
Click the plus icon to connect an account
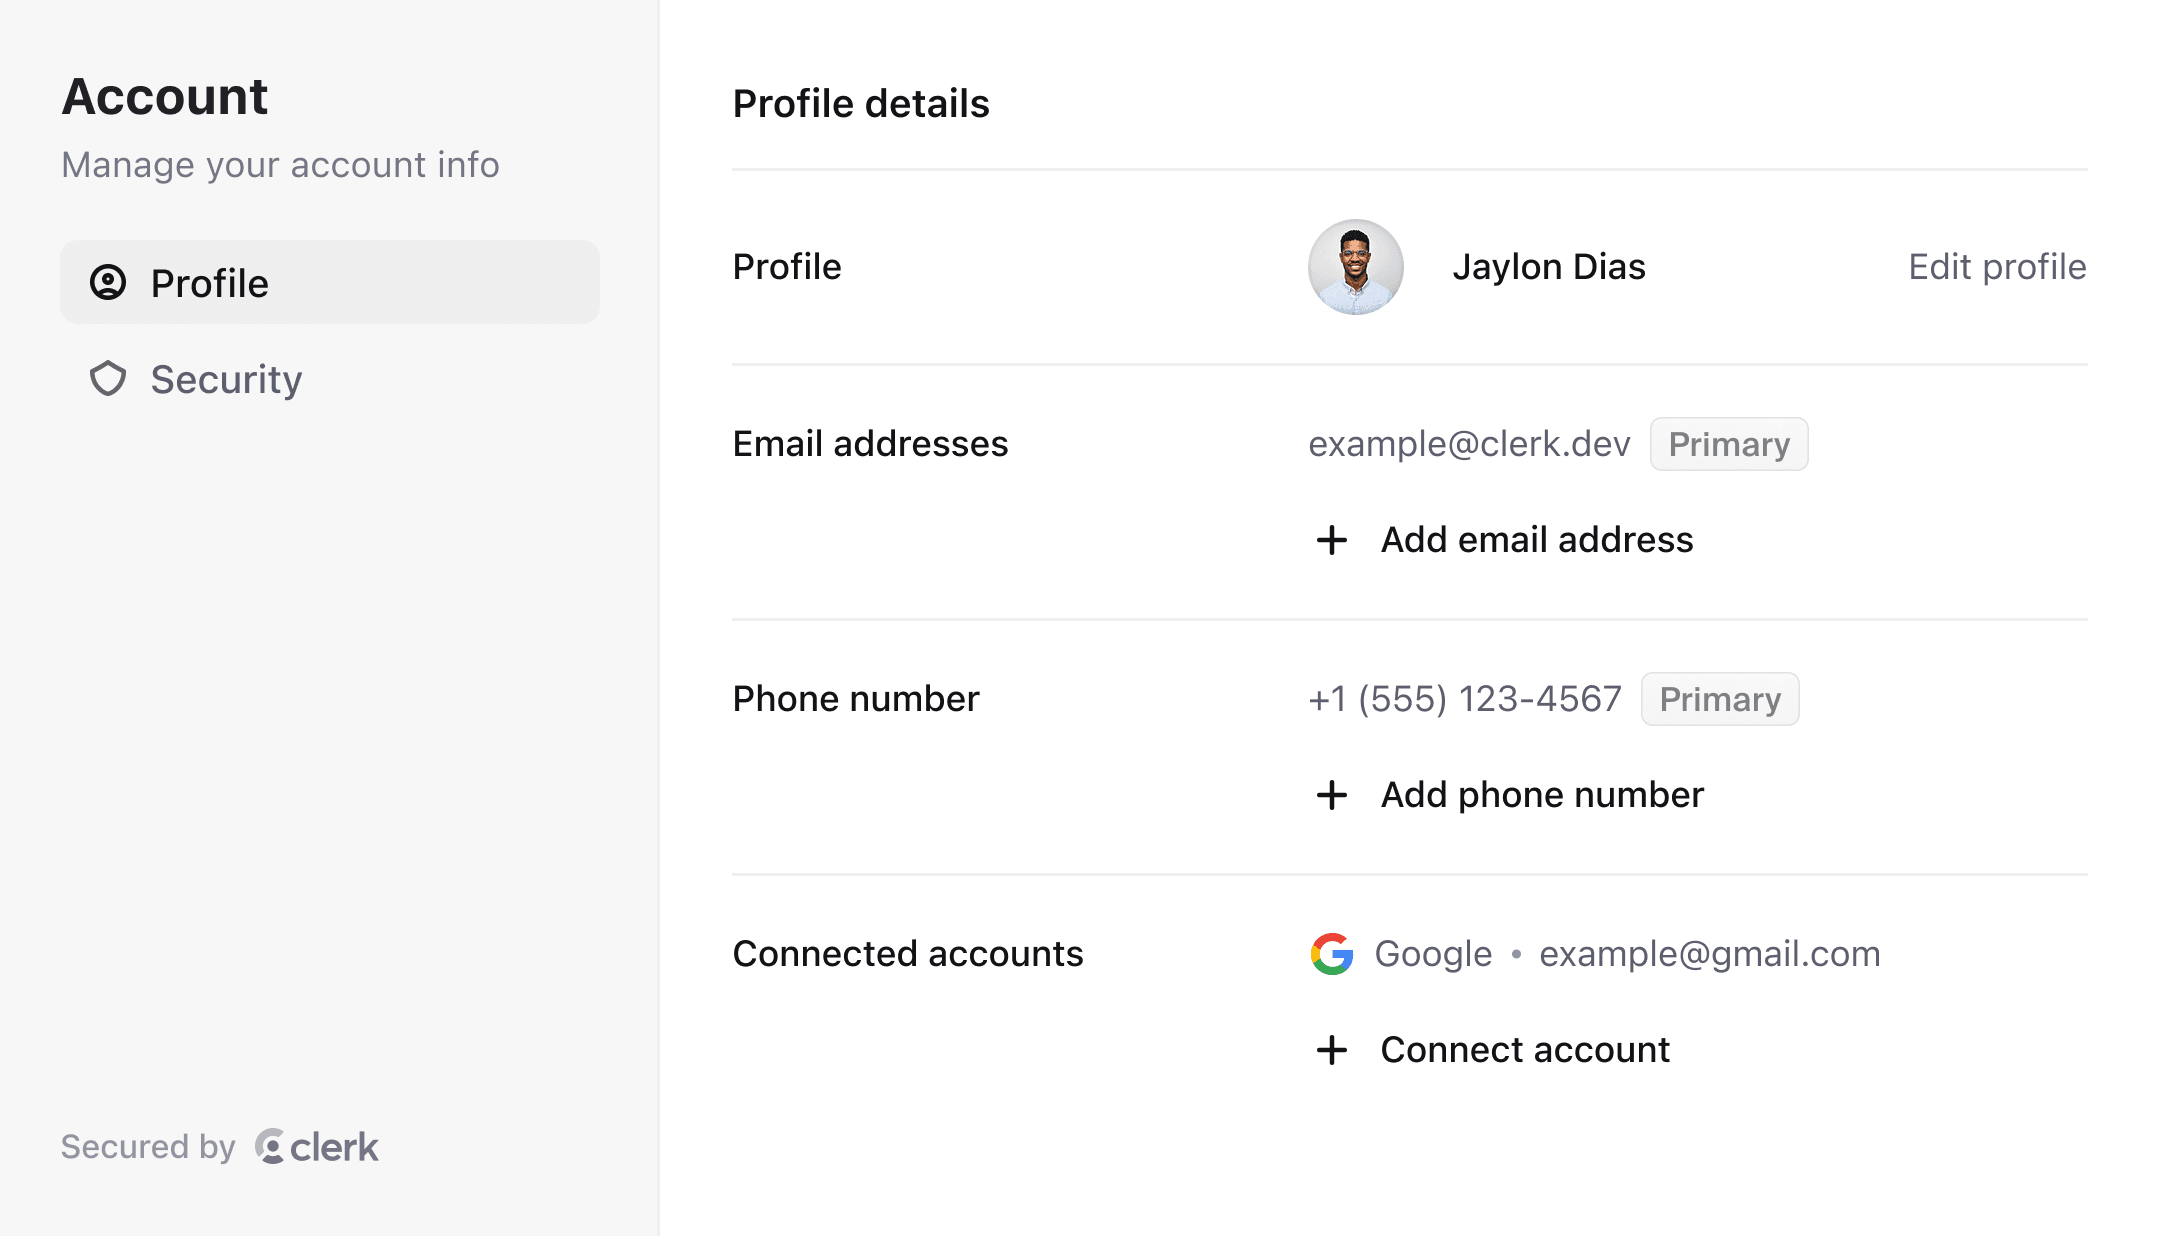[x=1333, y=1050]
